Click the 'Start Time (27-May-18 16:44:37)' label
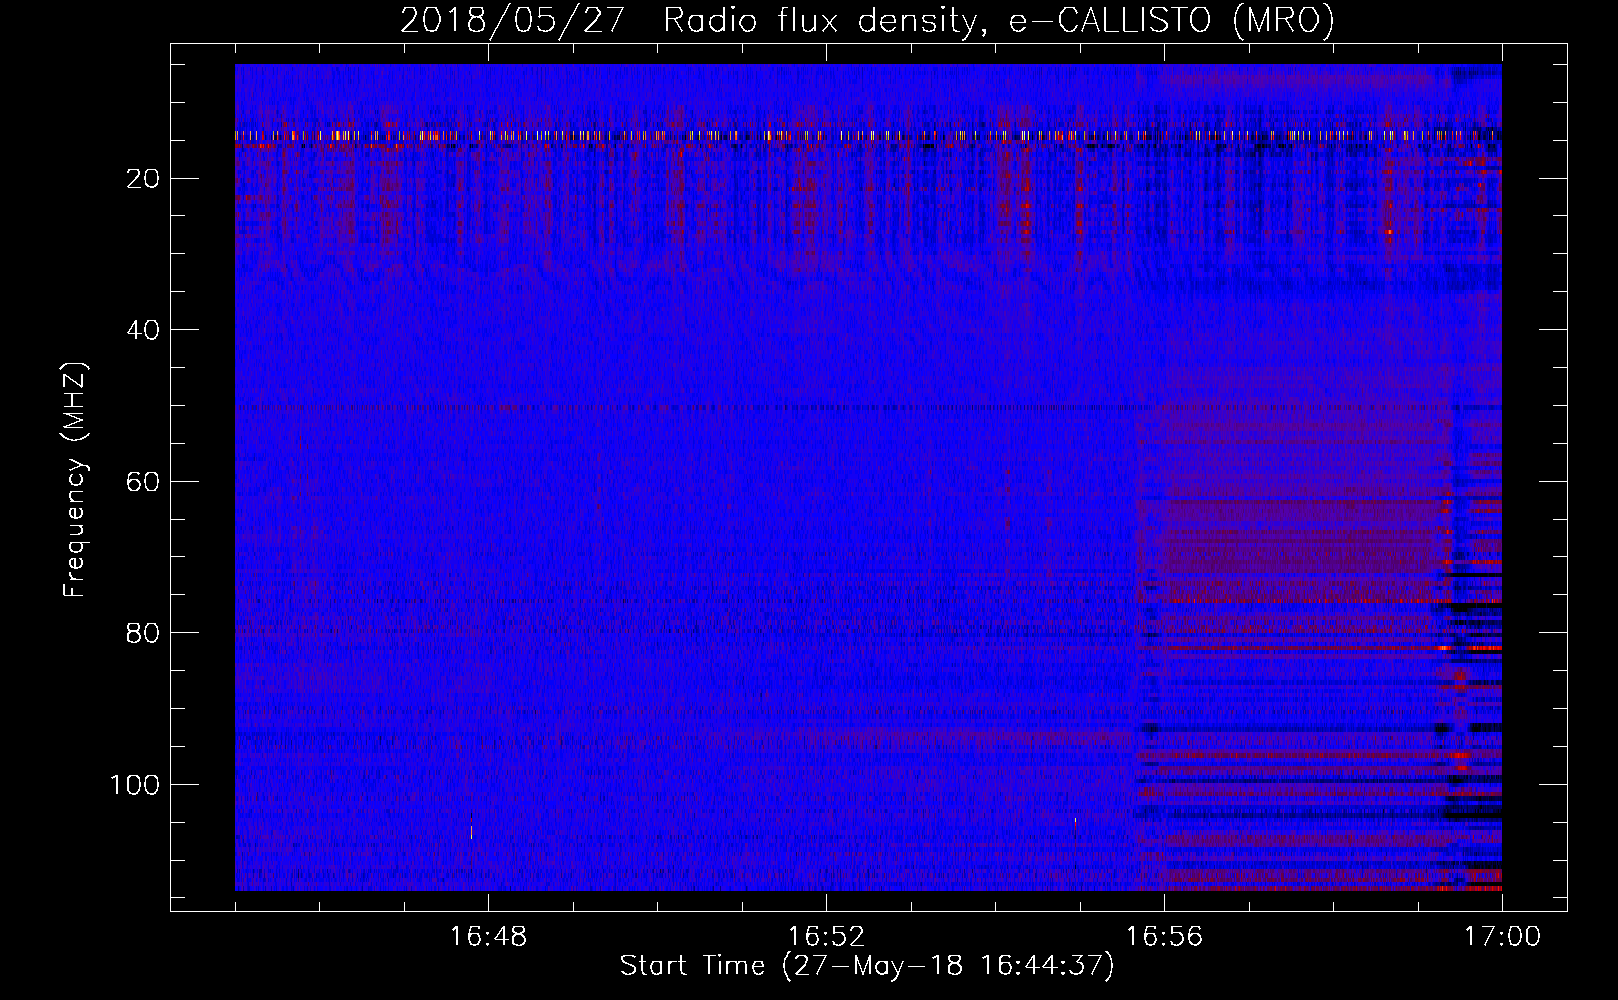The height and width of the screenshot is (1000, 1618). [x=867, y=966]
